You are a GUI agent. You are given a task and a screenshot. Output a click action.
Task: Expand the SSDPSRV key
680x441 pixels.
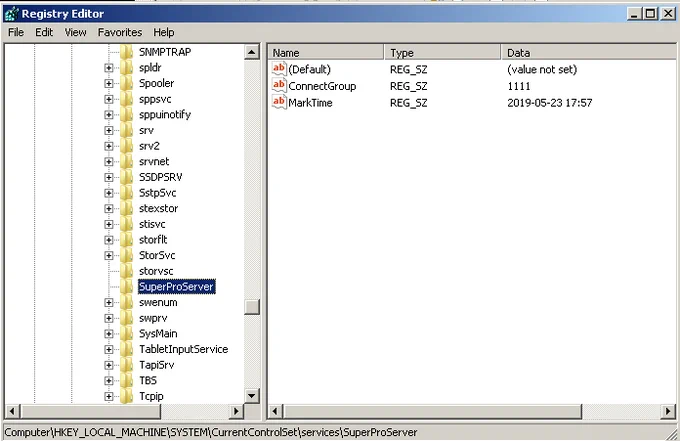108,177
